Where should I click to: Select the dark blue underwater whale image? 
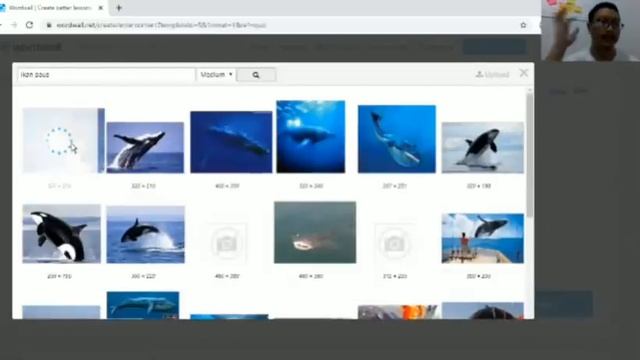[231, 142]
